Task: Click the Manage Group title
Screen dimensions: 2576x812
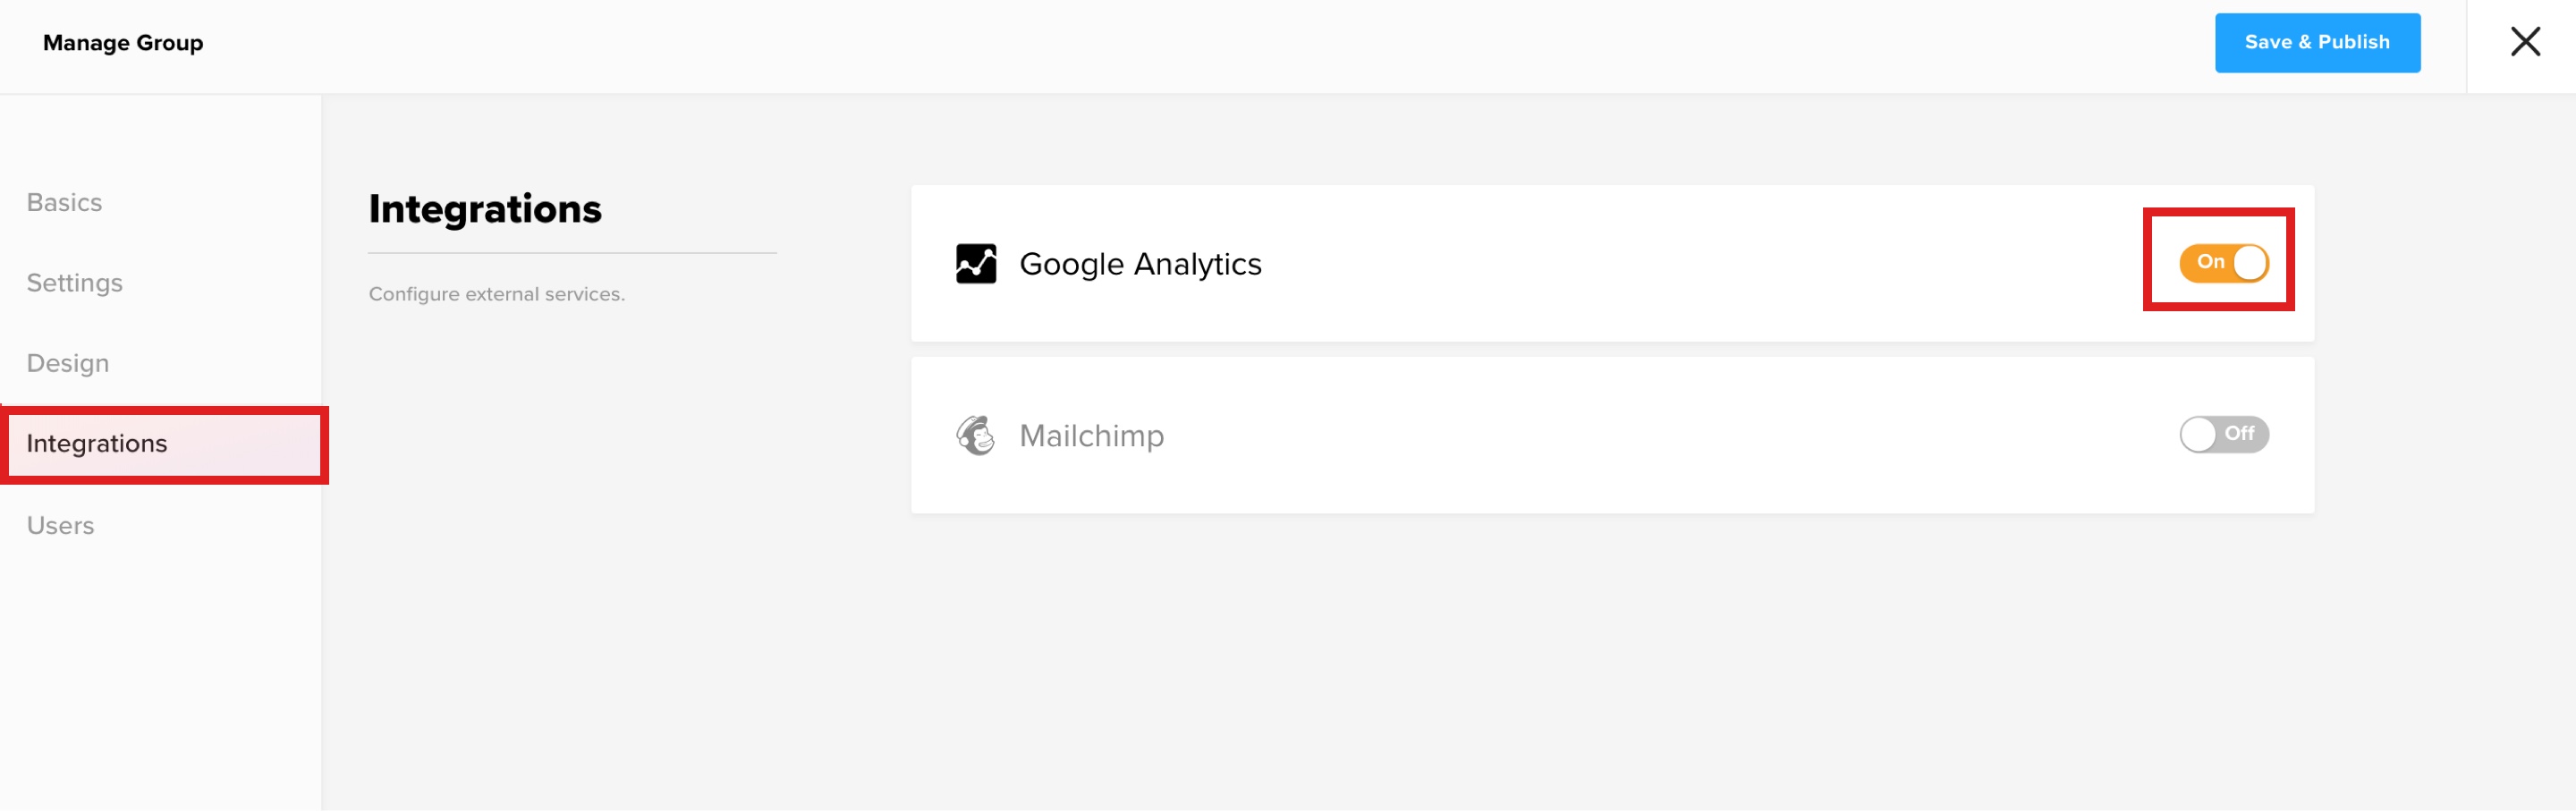Action: (123, 43)
